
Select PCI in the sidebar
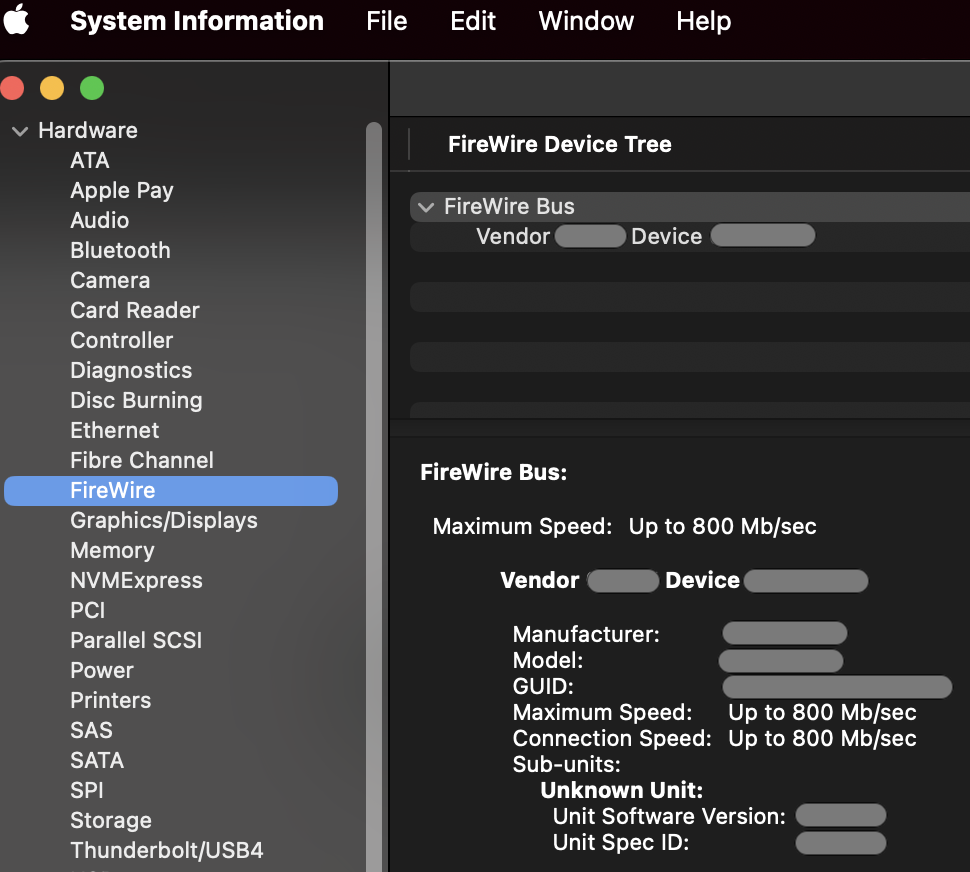coord(87,610)
